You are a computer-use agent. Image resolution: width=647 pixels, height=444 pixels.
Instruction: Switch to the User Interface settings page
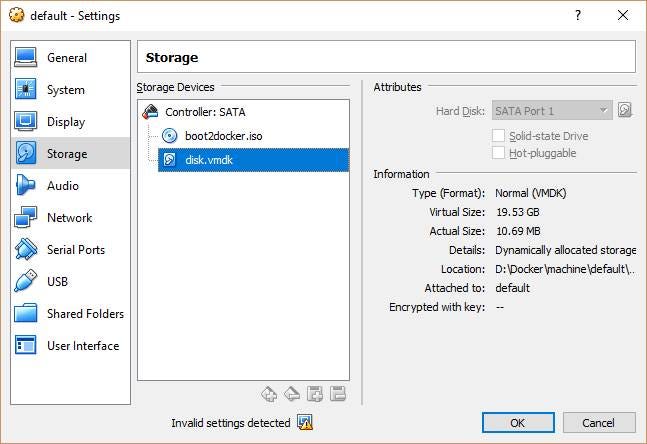pos(71,345)
